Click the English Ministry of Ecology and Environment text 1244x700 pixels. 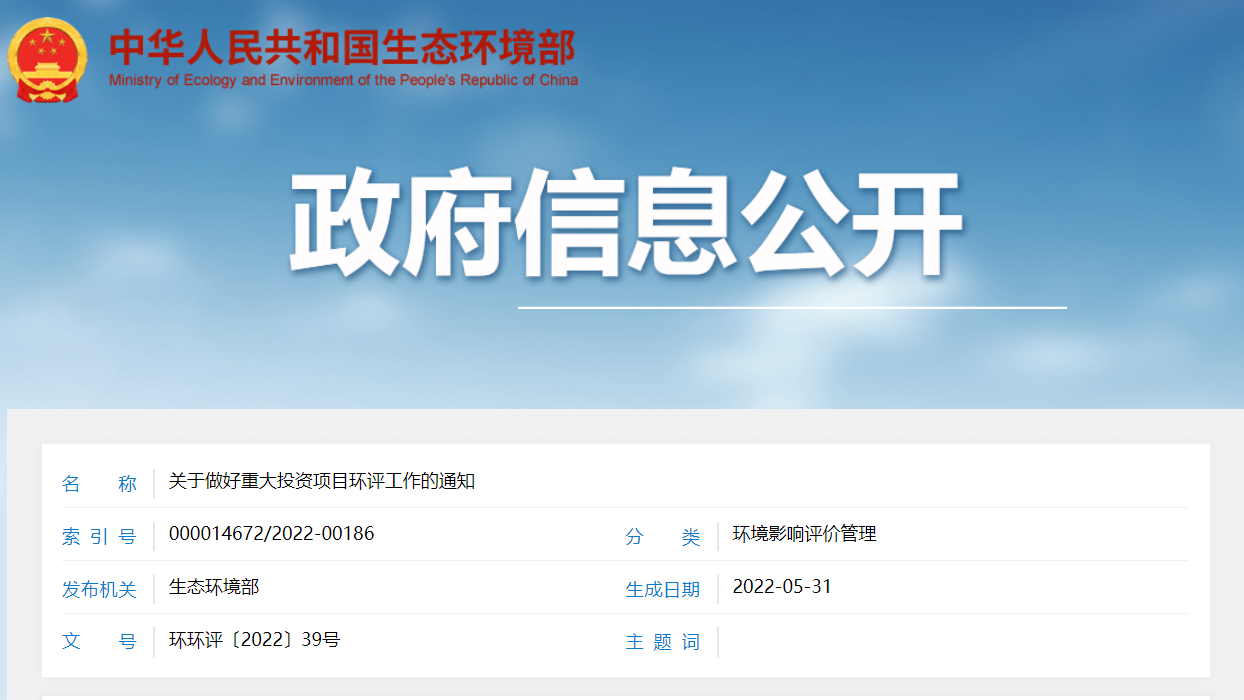pyautogui.click(x=343, y=80)
